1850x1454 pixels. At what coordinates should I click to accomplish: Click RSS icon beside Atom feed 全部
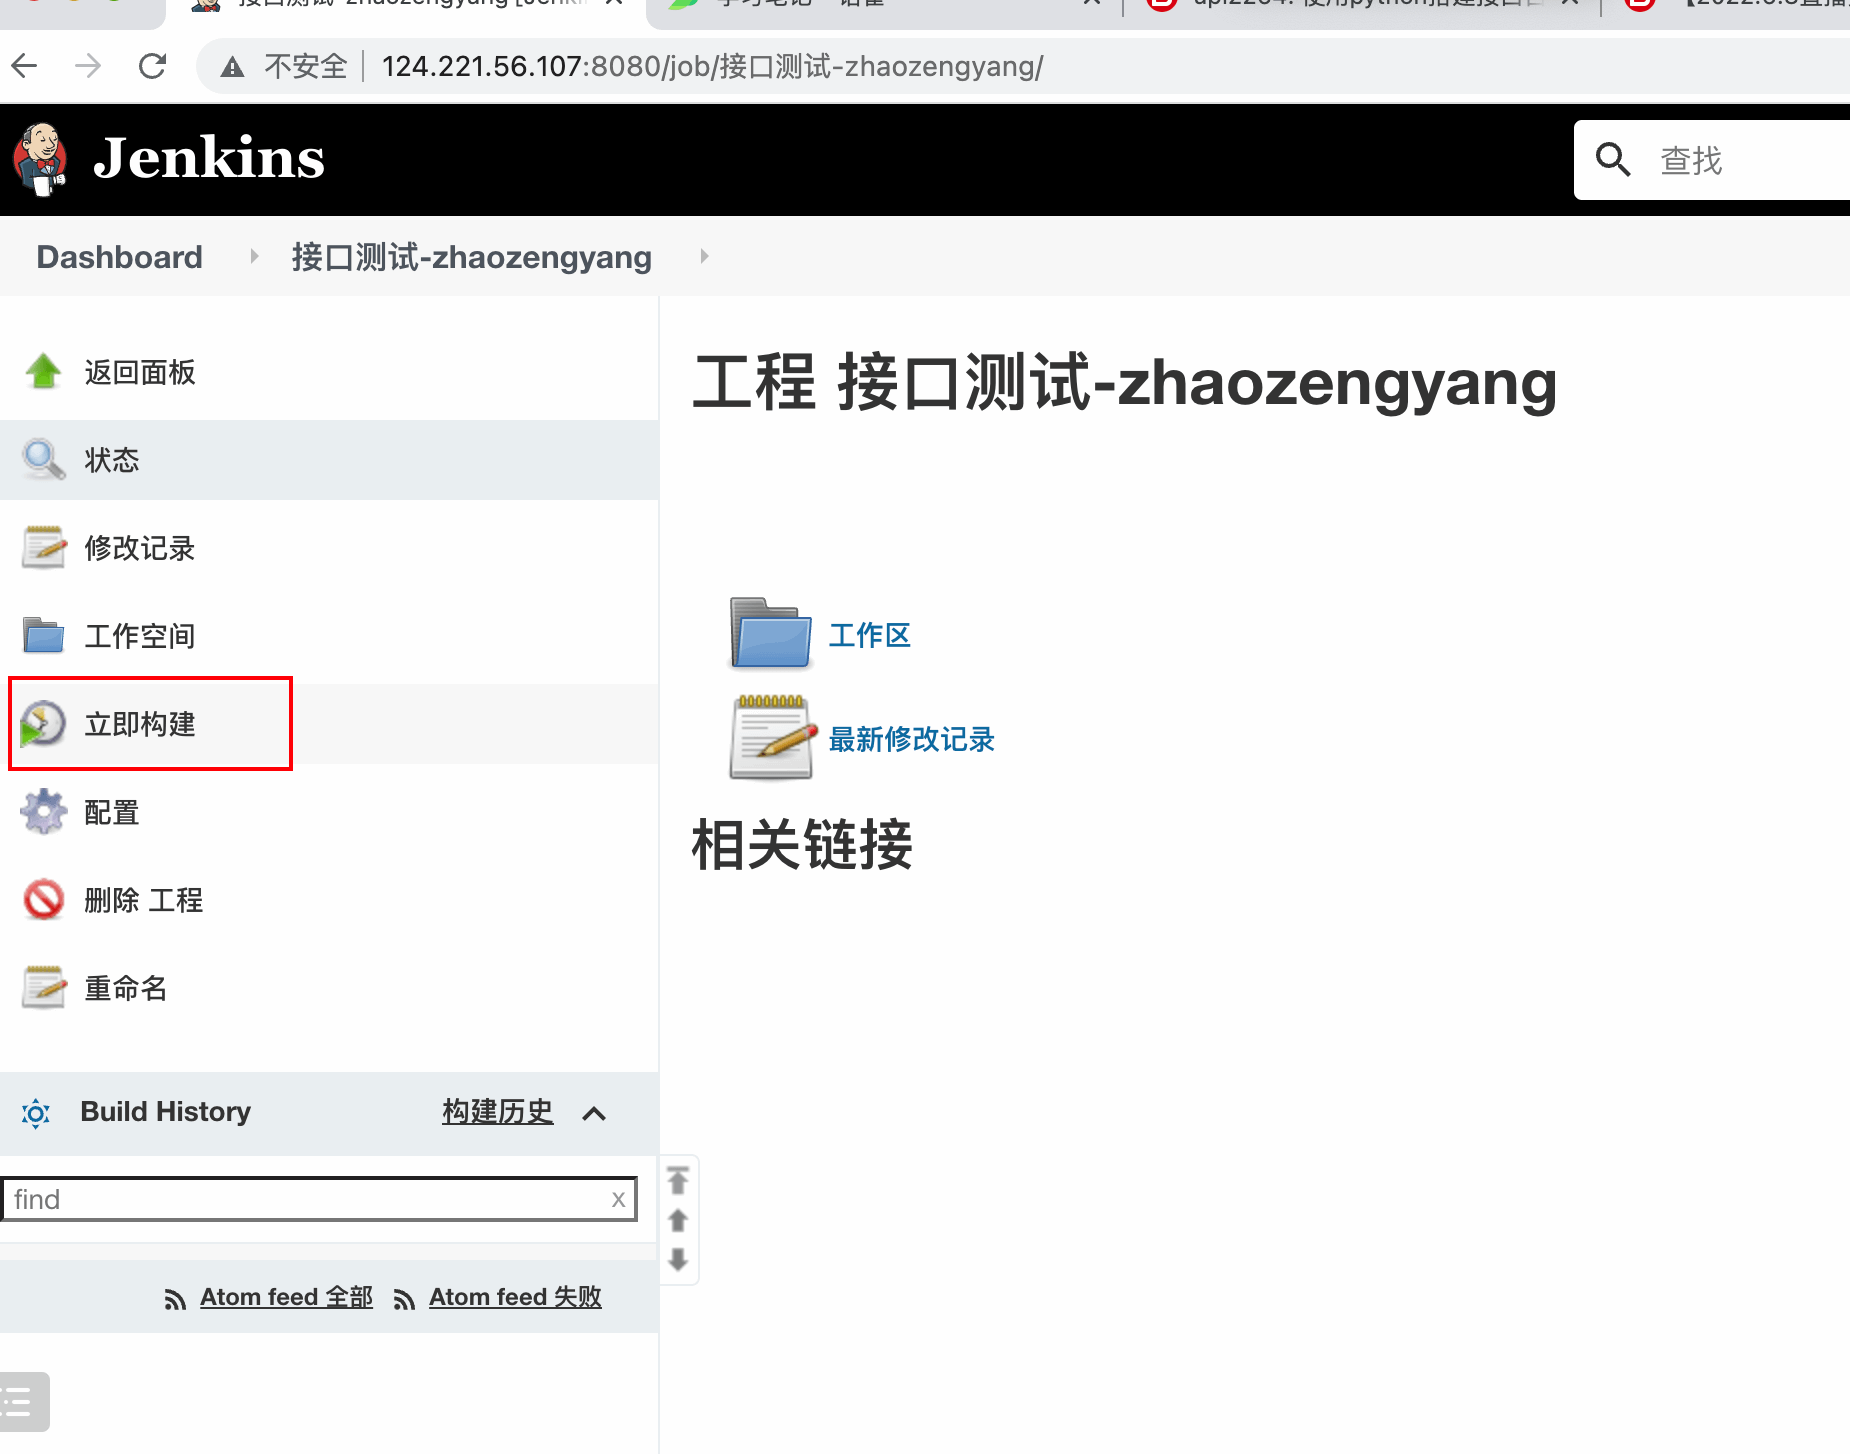(175, 1299)
